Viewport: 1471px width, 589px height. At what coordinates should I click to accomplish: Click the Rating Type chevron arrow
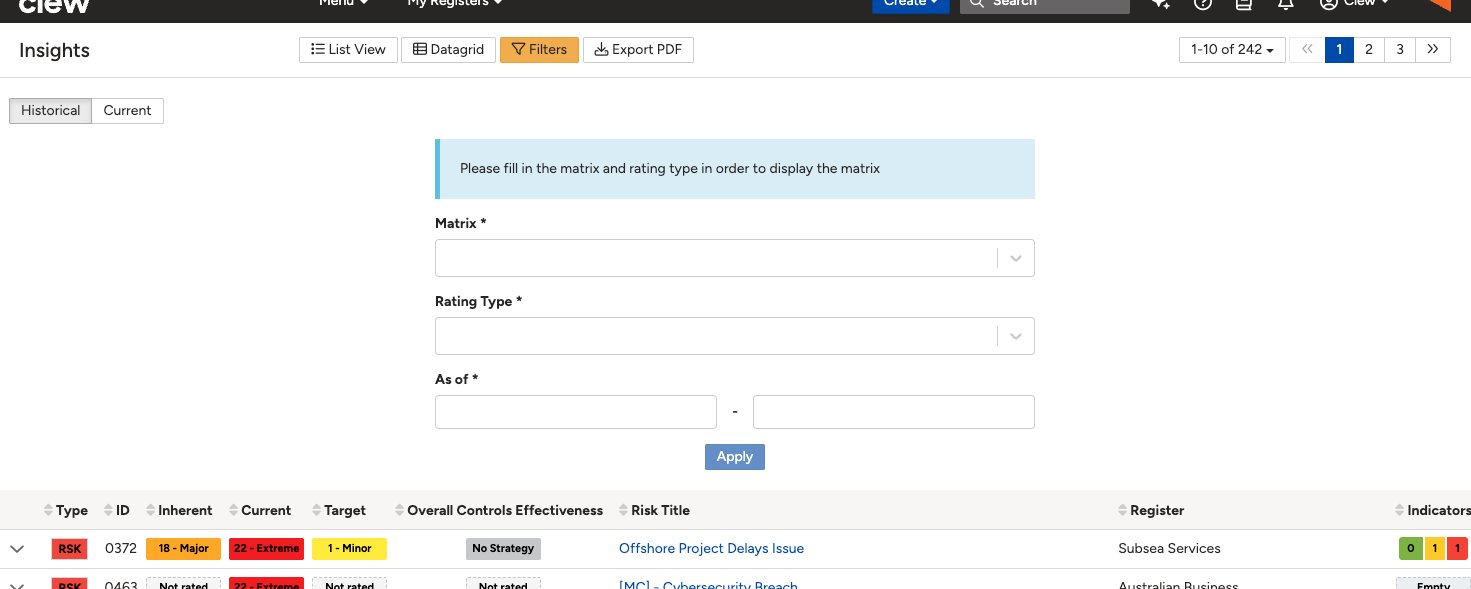click(1016, 336)
